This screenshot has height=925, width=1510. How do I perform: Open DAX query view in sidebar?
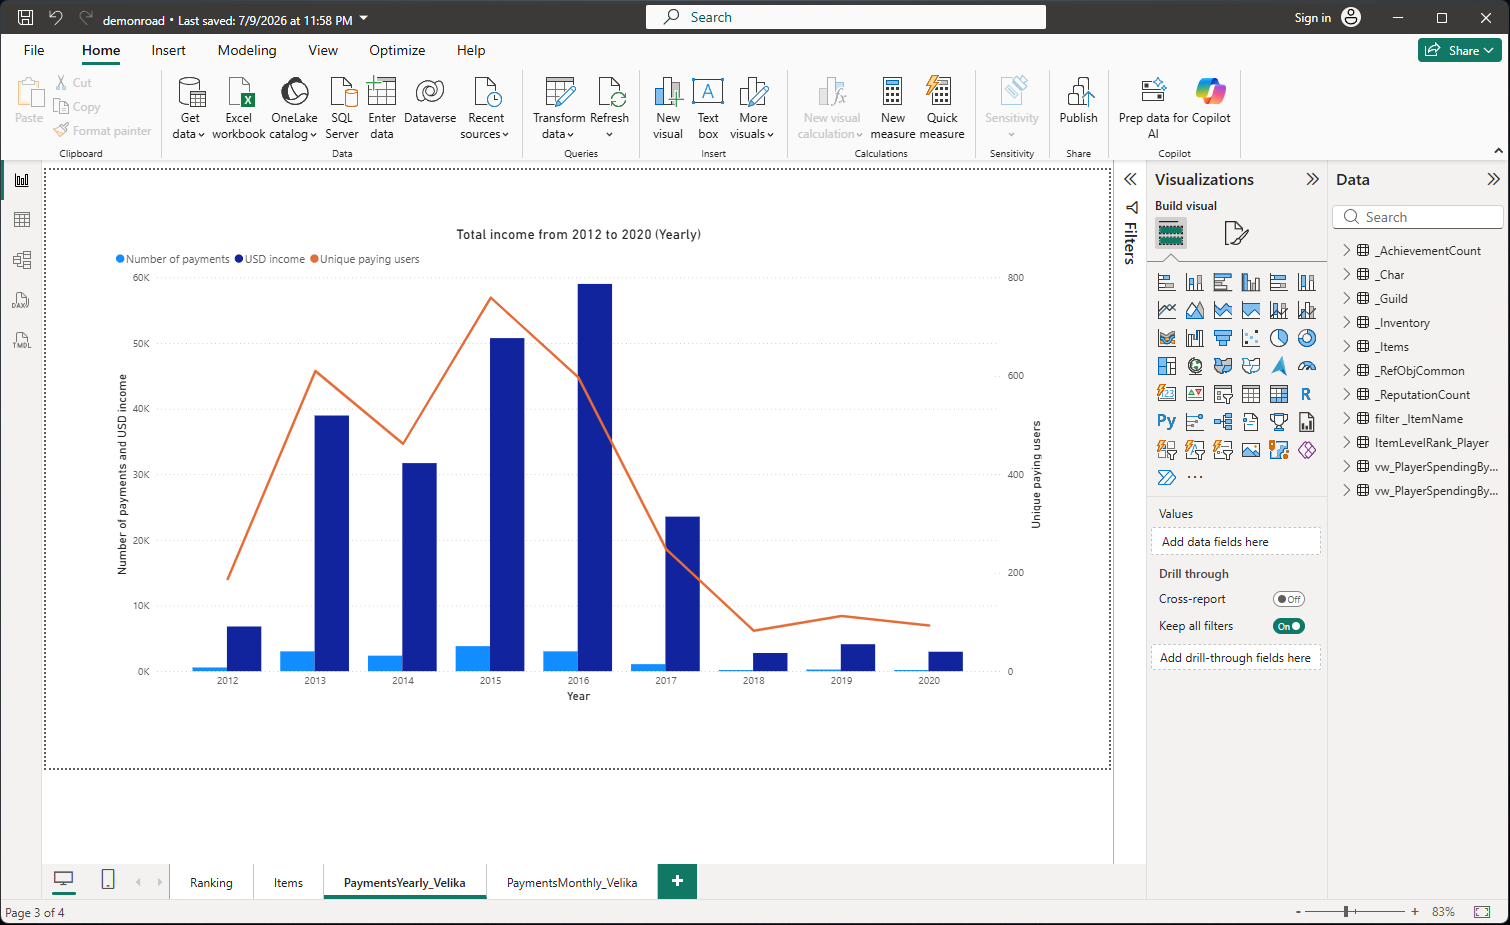(x=22, y=300)
